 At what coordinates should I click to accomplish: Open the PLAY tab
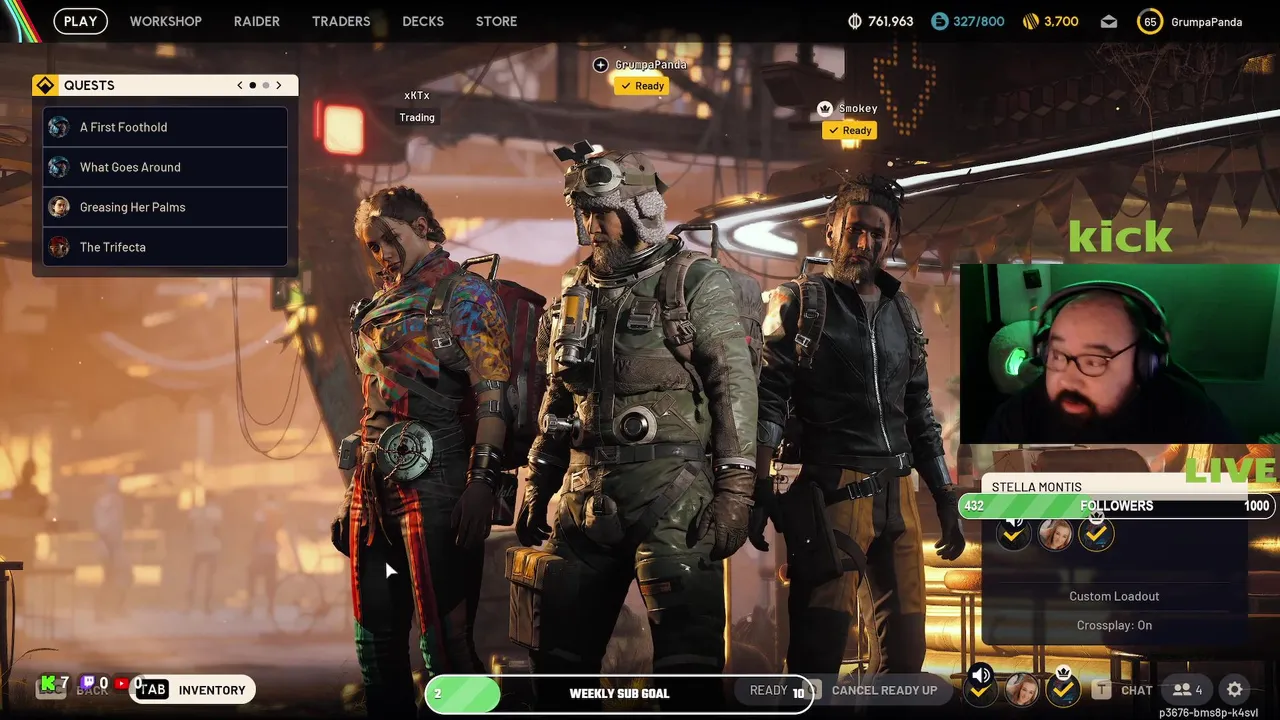pyautogui.click(x=80, y=21)
